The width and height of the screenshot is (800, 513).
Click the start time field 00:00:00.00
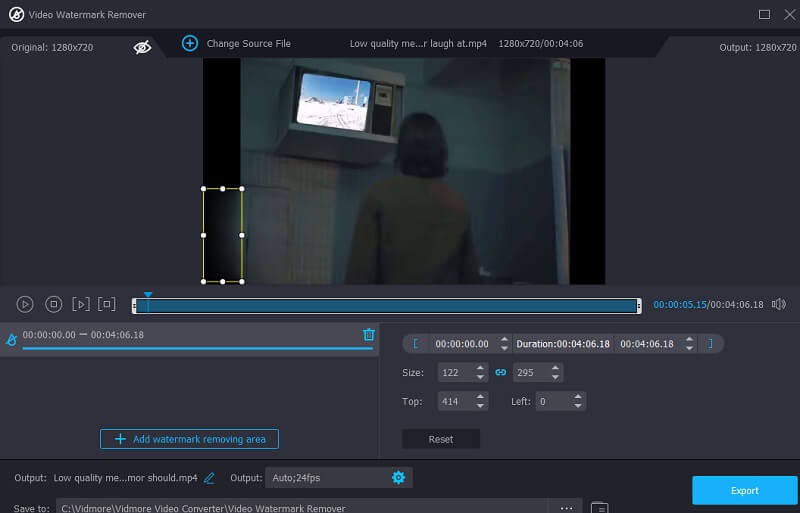point(462,344)
